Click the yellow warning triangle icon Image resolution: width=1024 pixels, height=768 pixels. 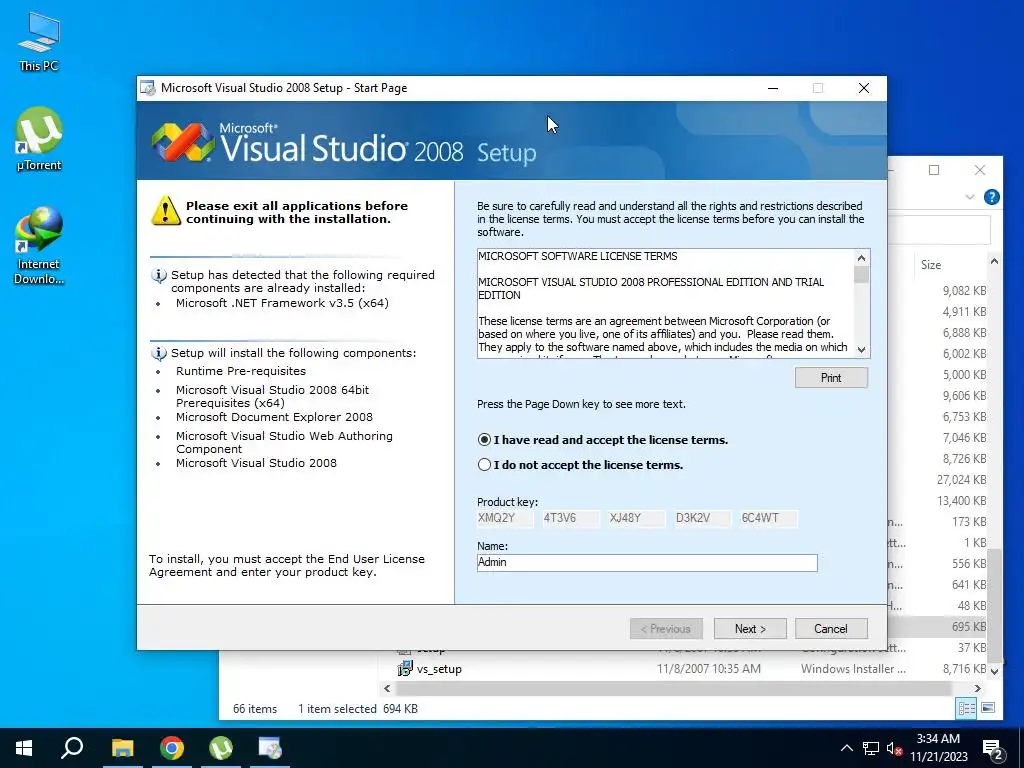point(166,211)
